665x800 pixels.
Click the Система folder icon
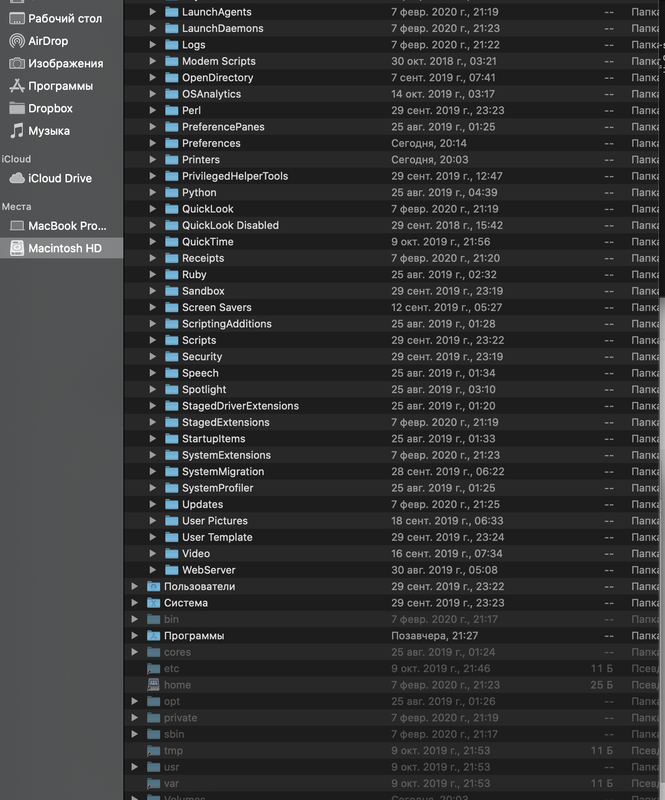(x=153, y=603)
